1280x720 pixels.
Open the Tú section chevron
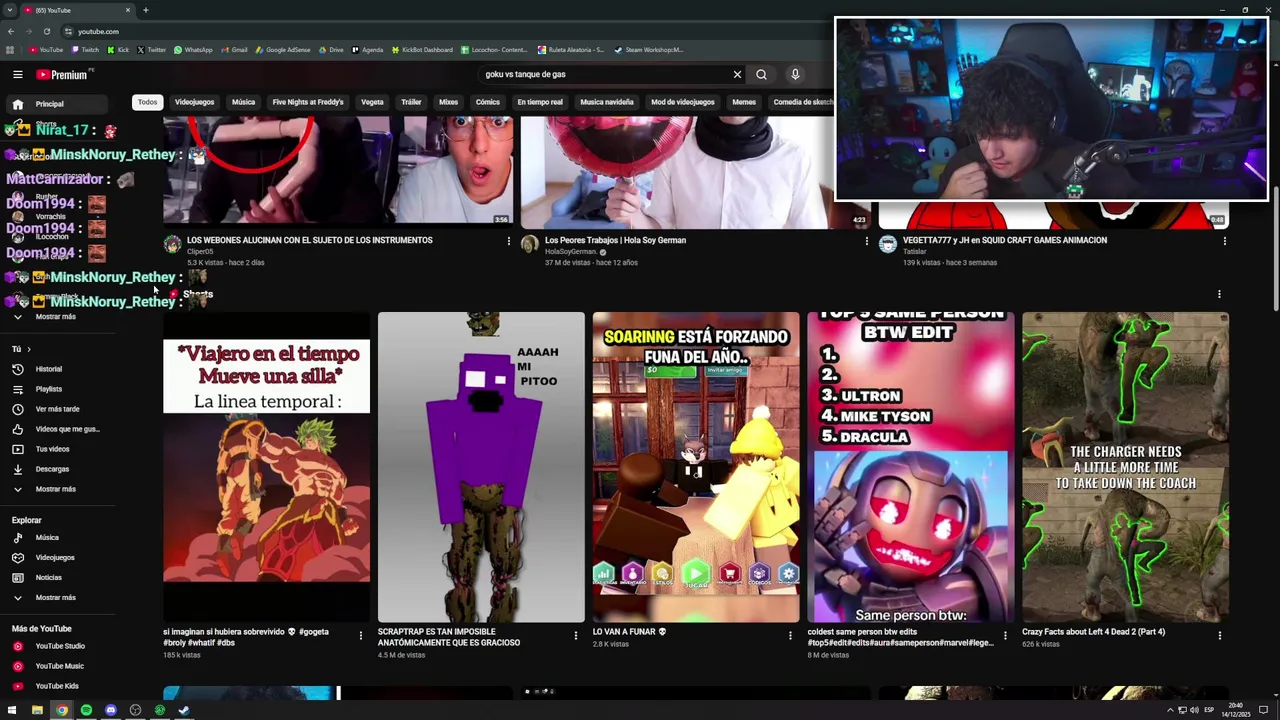(28, 349)
